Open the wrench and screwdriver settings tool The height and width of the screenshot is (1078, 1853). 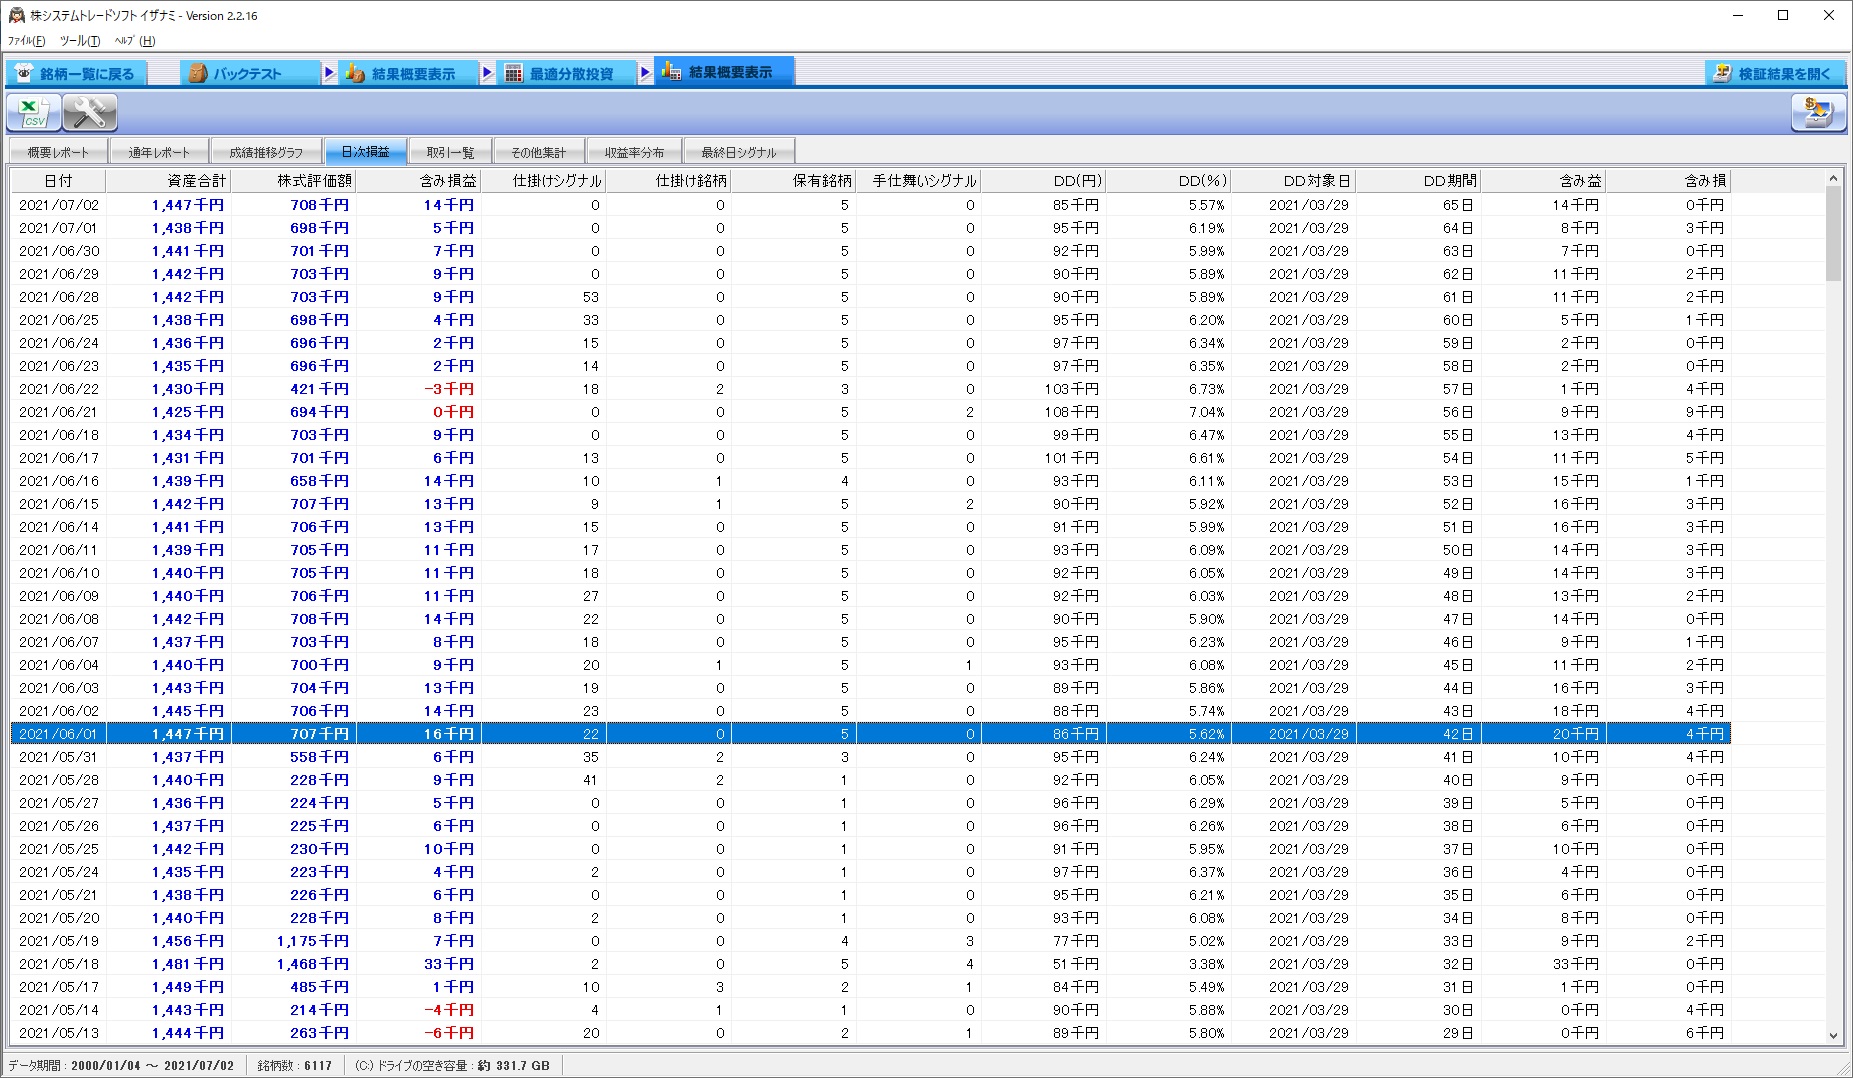90,113
